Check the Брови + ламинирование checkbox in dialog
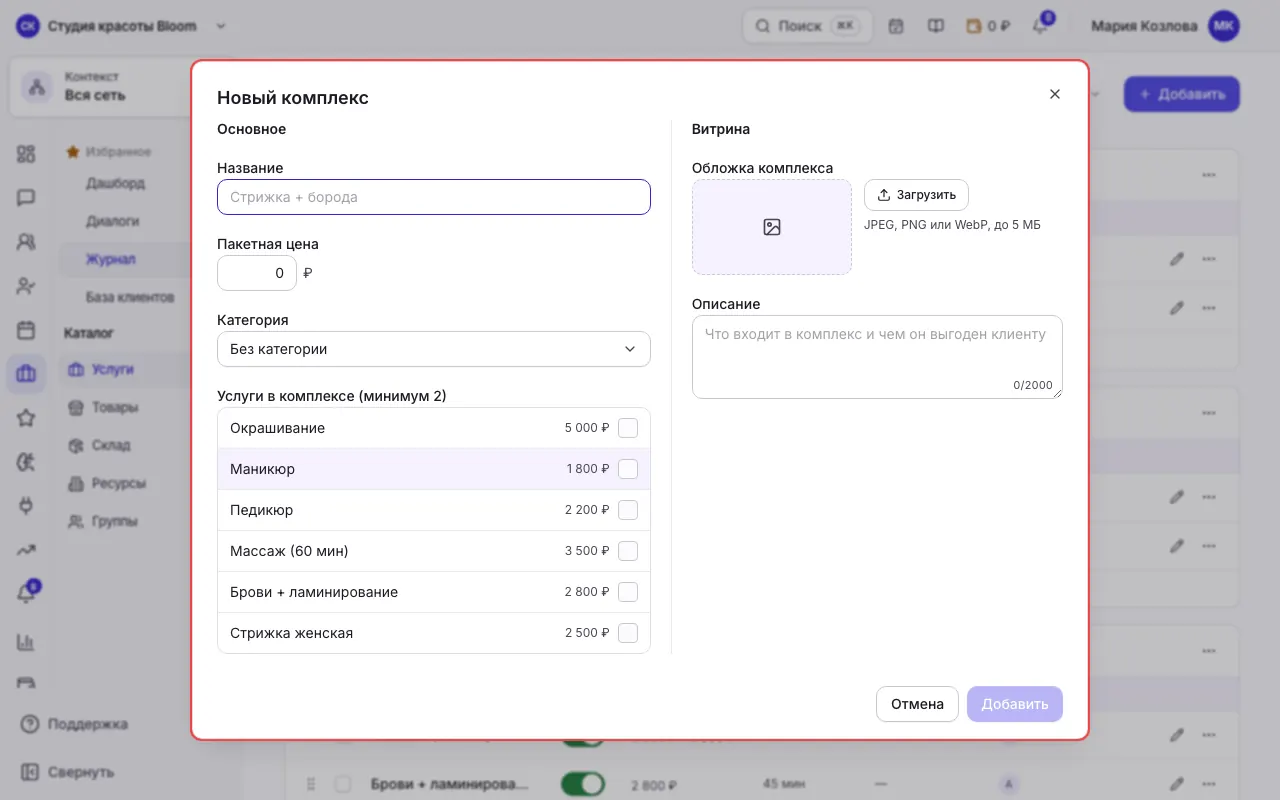This screenshot has width=1280, height=800. (x=628, y=592)
